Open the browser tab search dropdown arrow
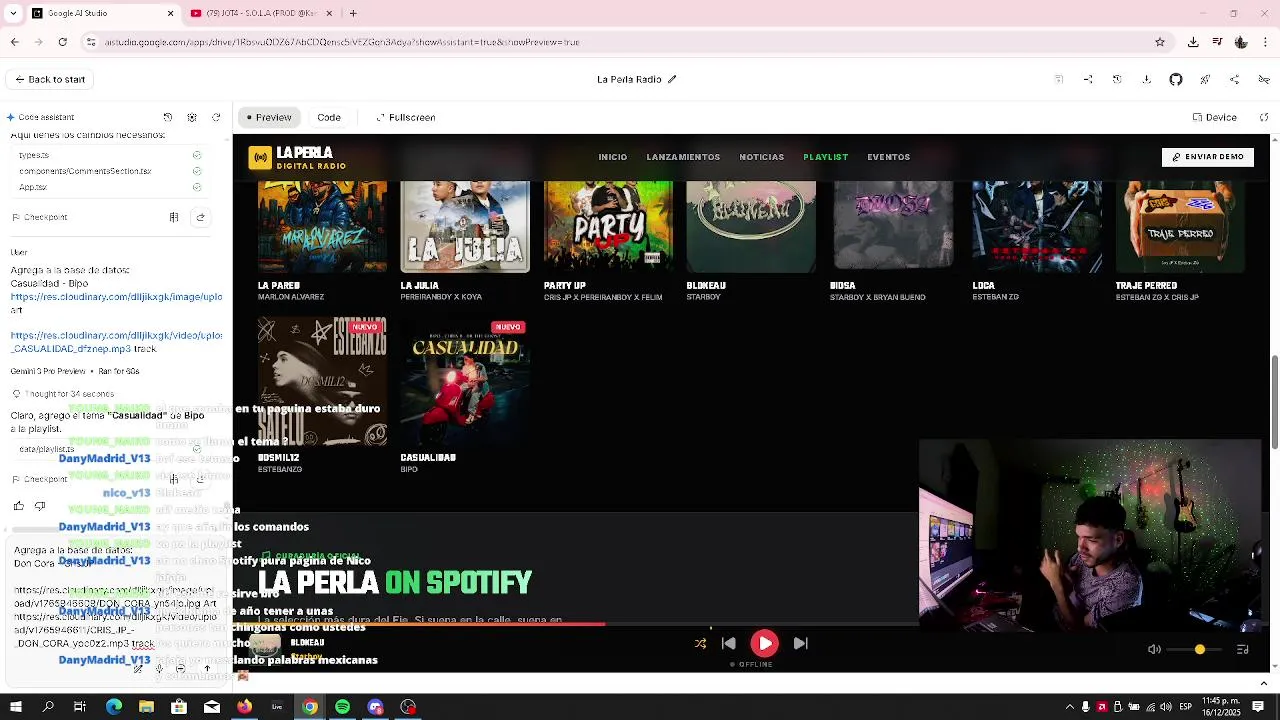Screen dimensions: 1280x720 pyautogui.click(x=13, y=13)
